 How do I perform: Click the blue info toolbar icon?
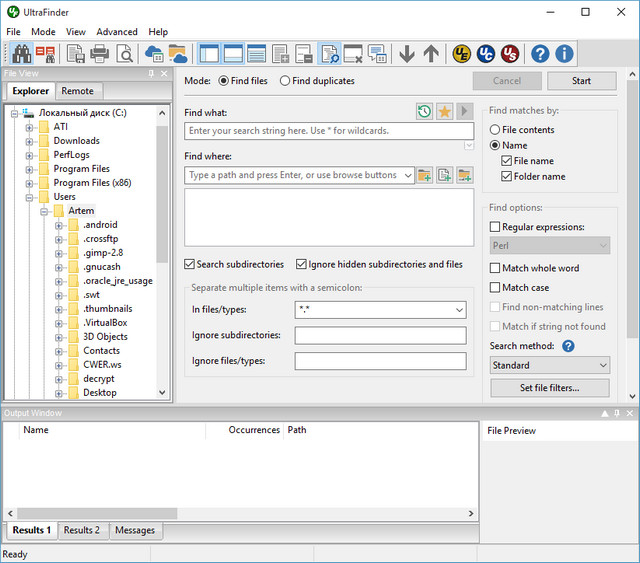(x=564, y=54)
